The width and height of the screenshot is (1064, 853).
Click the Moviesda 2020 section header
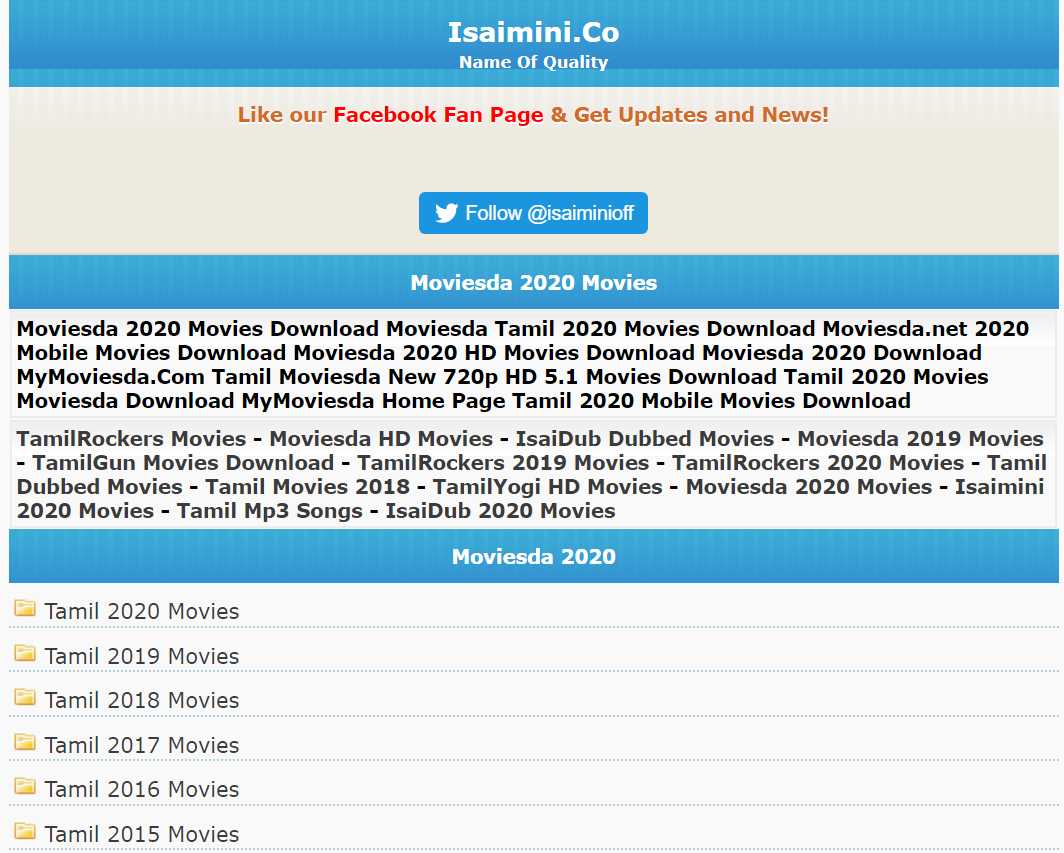pyautogui.click(x=533, y=556)
